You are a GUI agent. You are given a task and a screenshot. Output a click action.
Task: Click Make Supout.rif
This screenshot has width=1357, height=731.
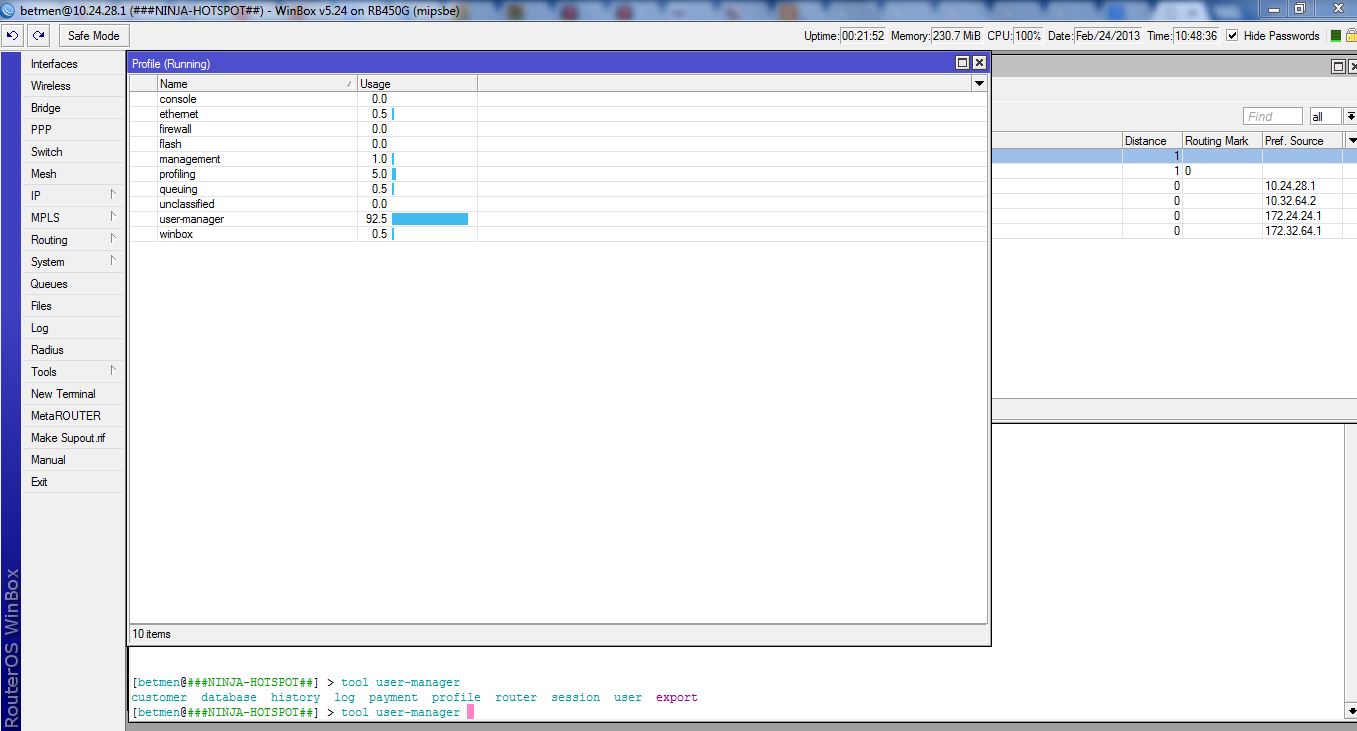click(x=67, y=438)
